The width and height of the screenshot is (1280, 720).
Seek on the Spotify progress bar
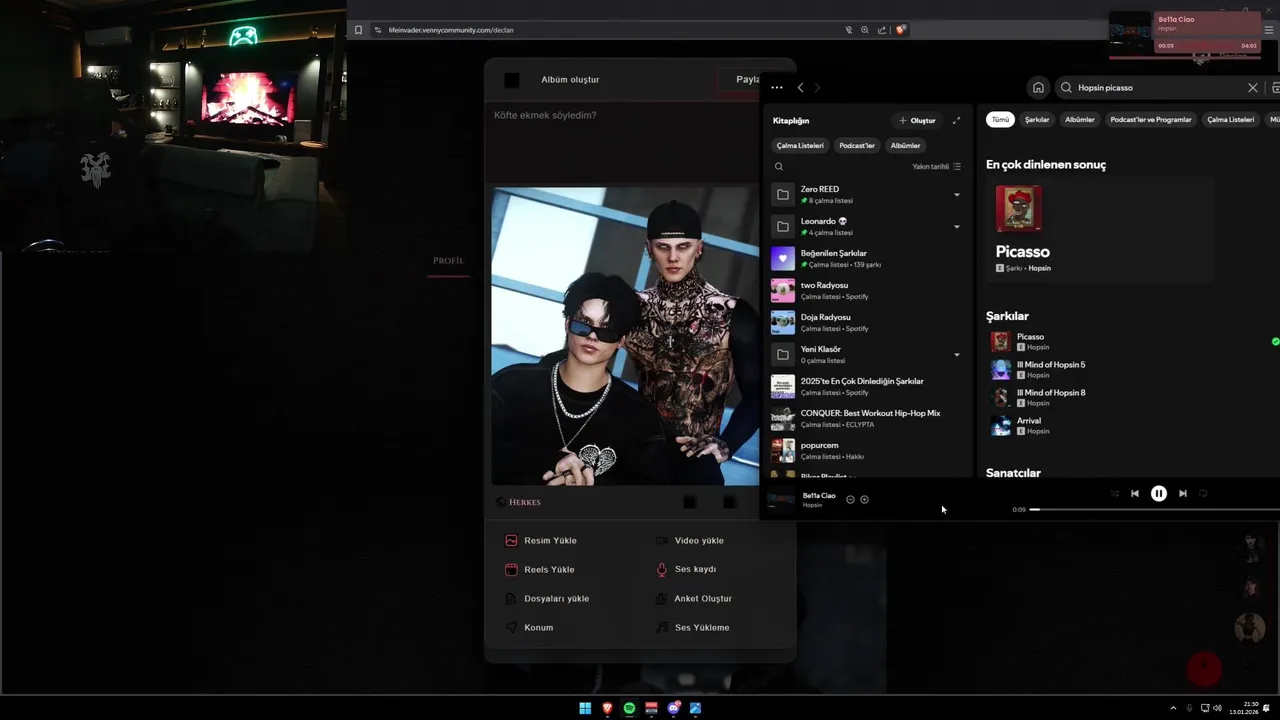(1155, 509)
